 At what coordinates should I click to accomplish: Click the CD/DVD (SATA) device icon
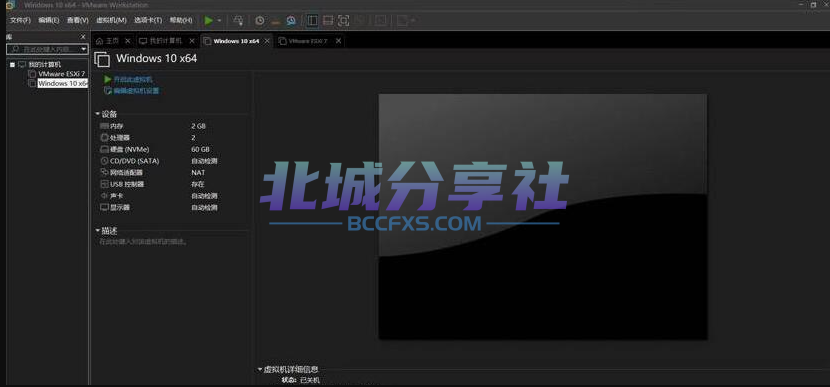click(104, 161)
